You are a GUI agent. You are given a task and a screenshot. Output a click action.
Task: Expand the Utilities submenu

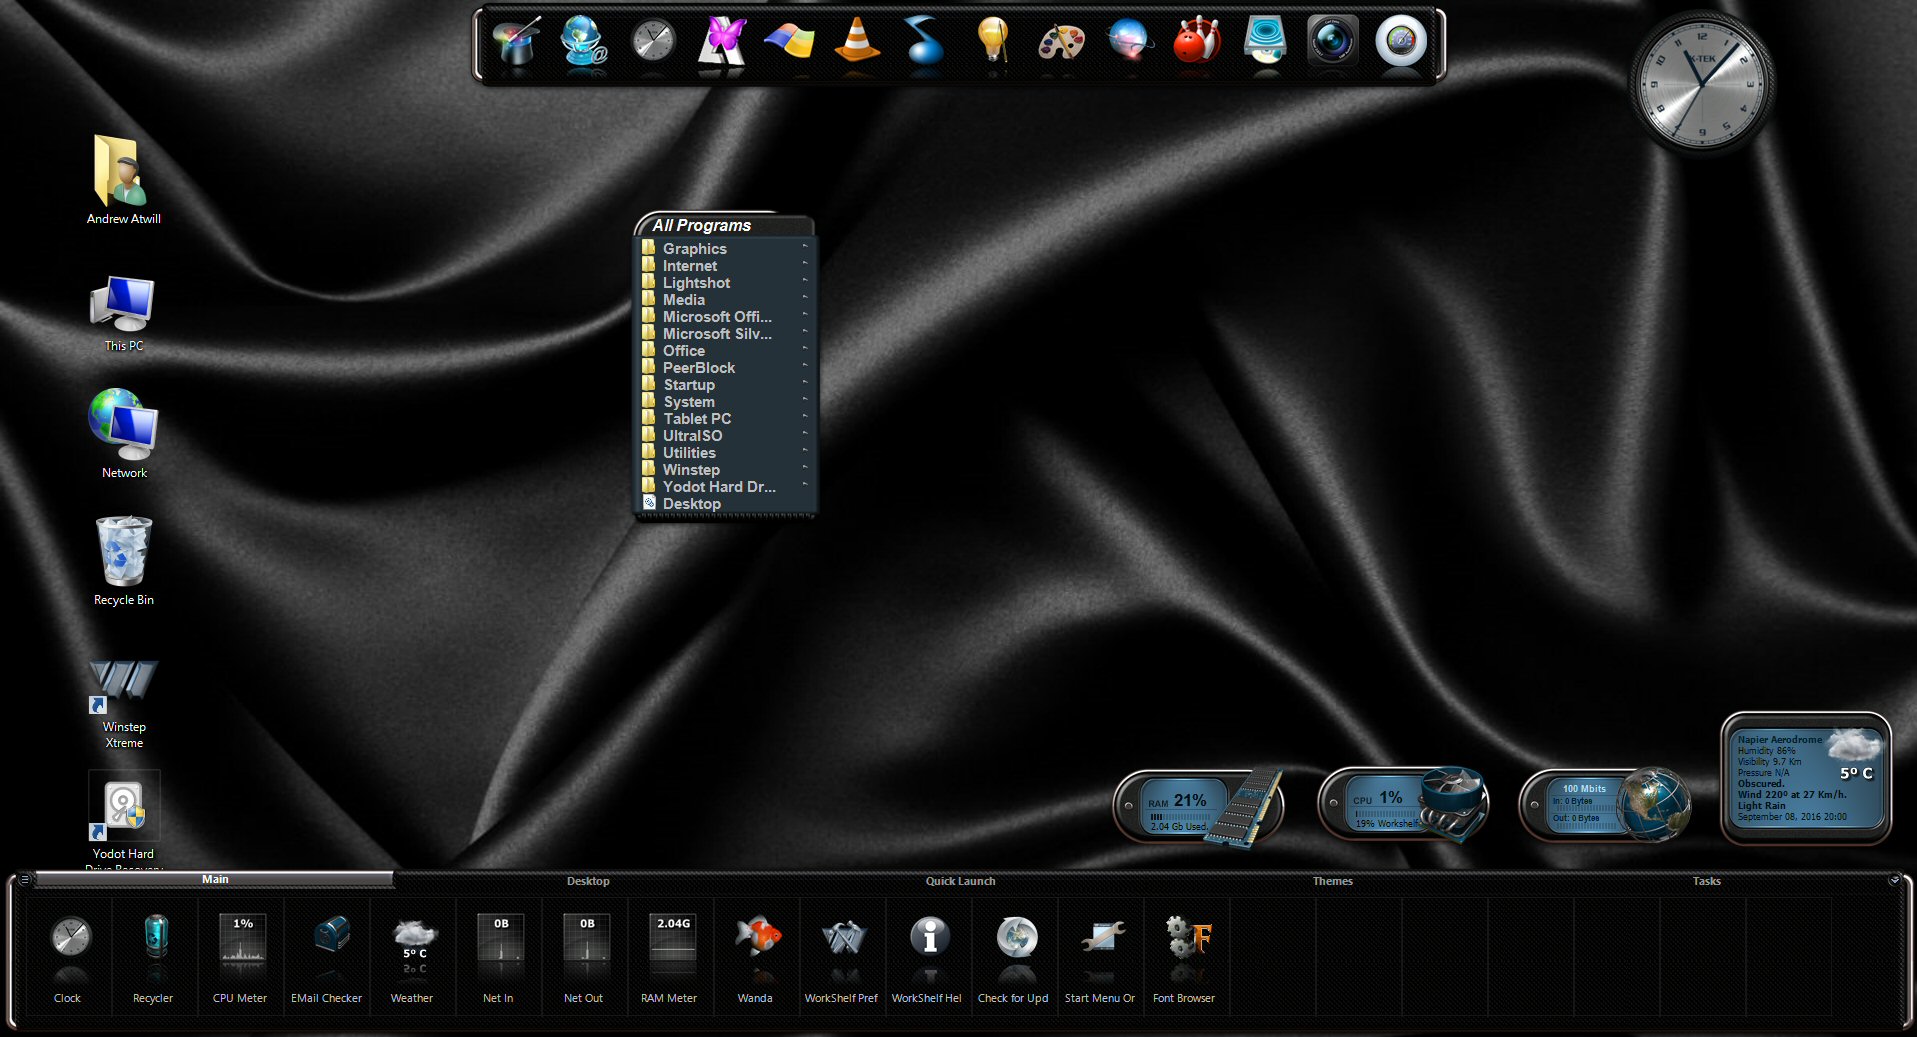[689, 453]
